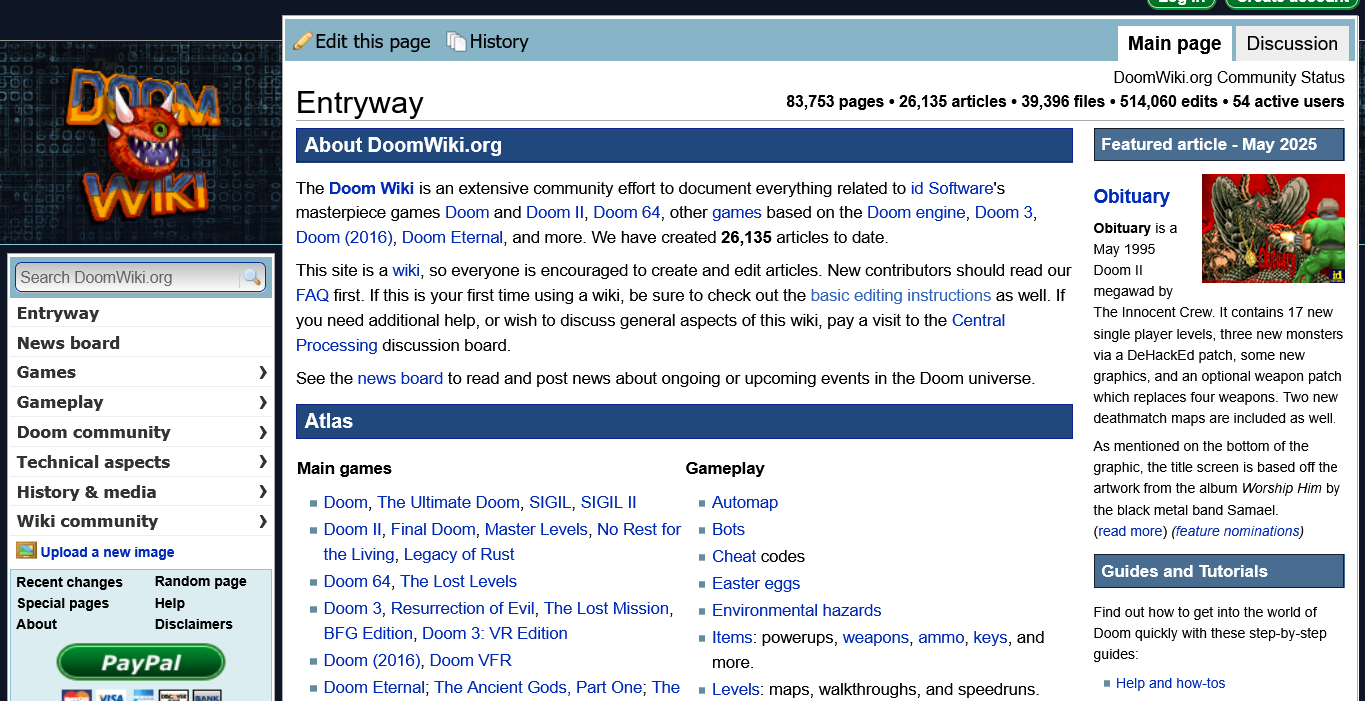Expand the Doom community sidebar section
Image resolution: width=1365 pixels, height=701 pixels.
coord(263,432)
